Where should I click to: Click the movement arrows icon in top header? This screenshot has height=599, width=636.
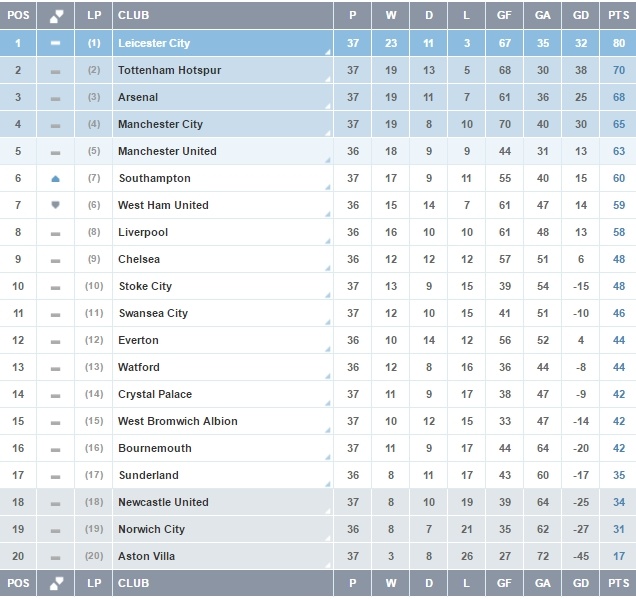click(x=56, y=16)
